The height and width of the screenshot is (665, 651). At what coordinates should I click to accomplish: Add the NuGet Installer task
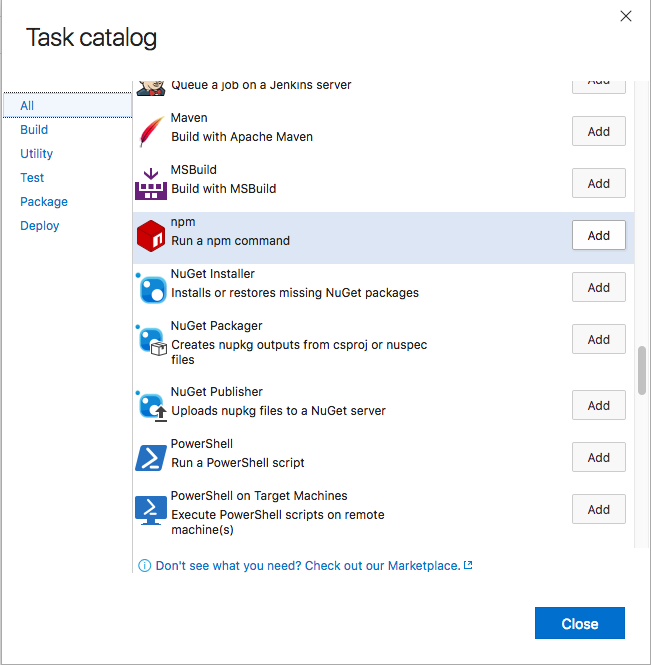tap(598, 288)
